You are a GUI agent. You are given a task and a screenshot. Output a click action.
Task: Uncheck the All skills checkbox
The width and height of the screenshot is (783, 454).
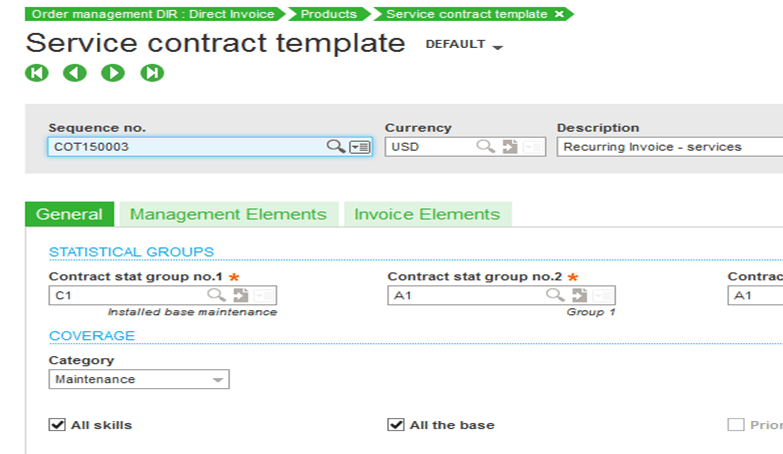[x=57, y=425]
